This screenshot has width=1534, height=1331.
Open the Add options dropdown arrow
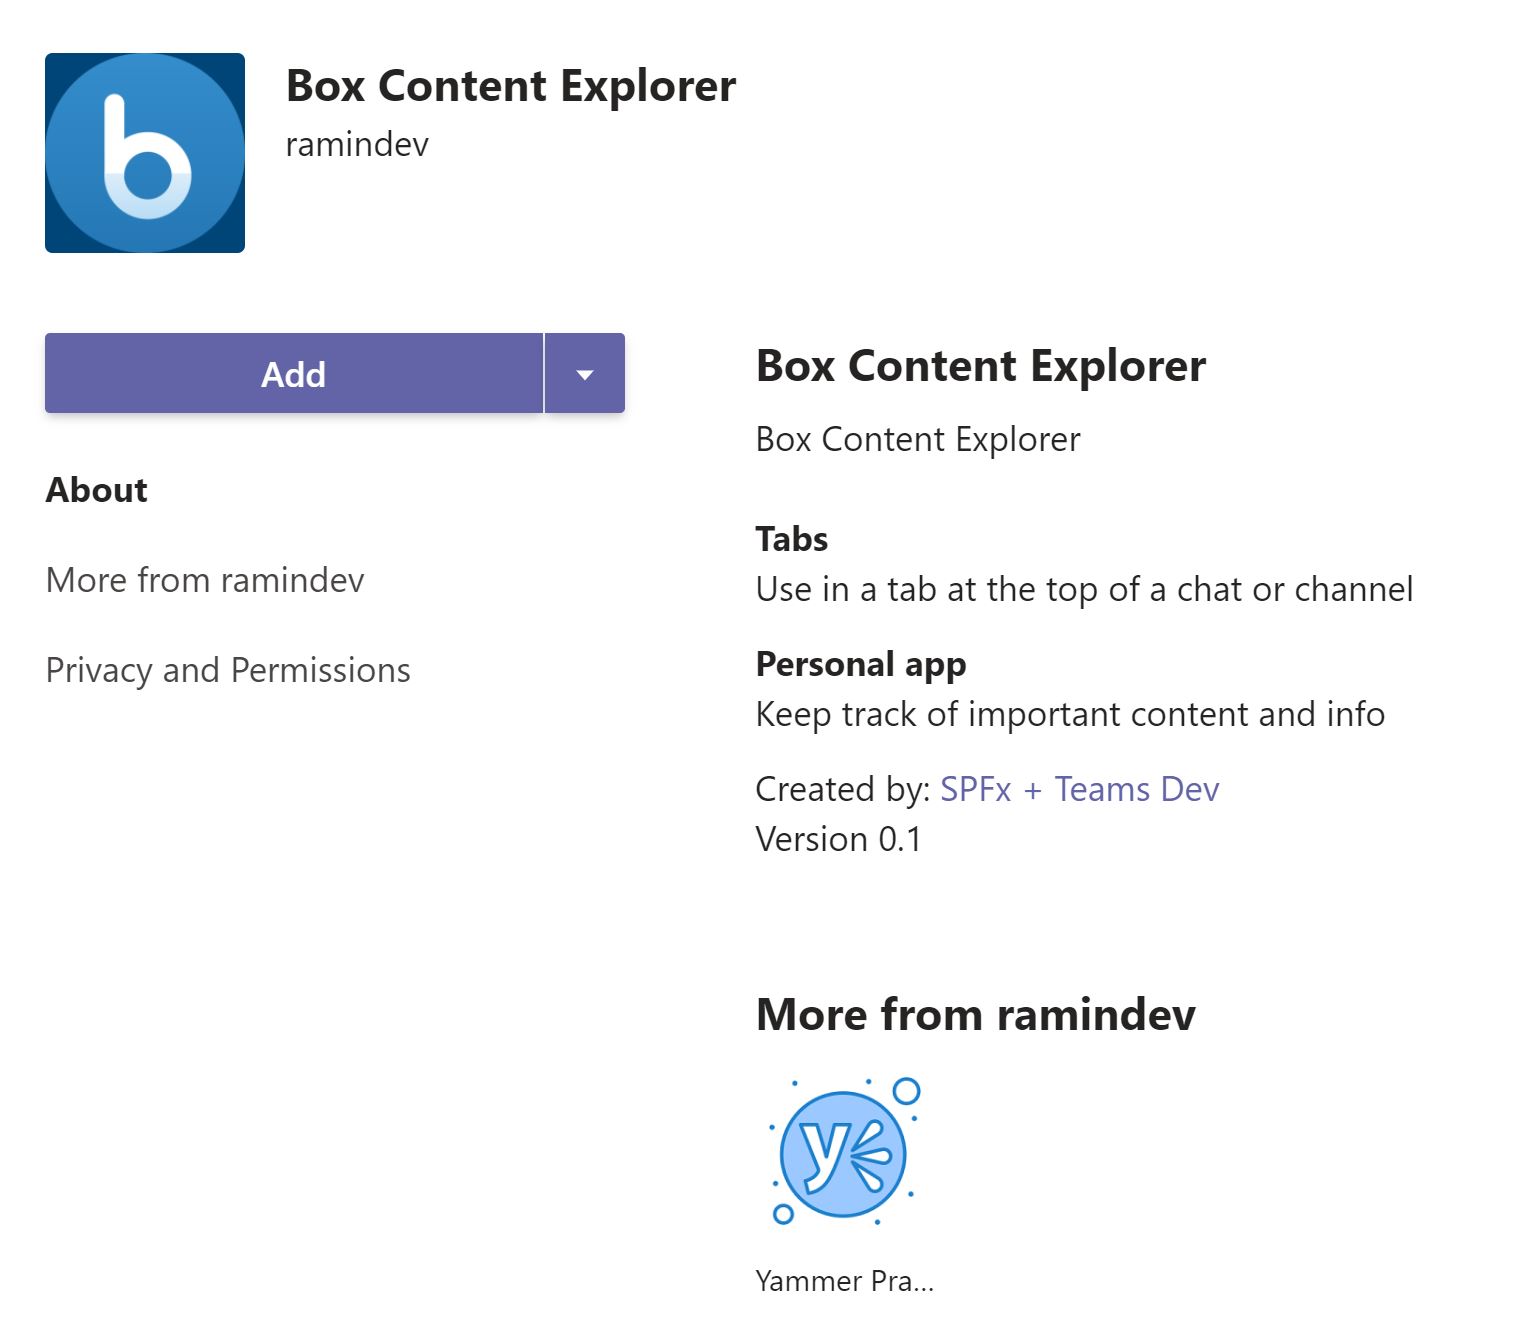click(584, 373)
